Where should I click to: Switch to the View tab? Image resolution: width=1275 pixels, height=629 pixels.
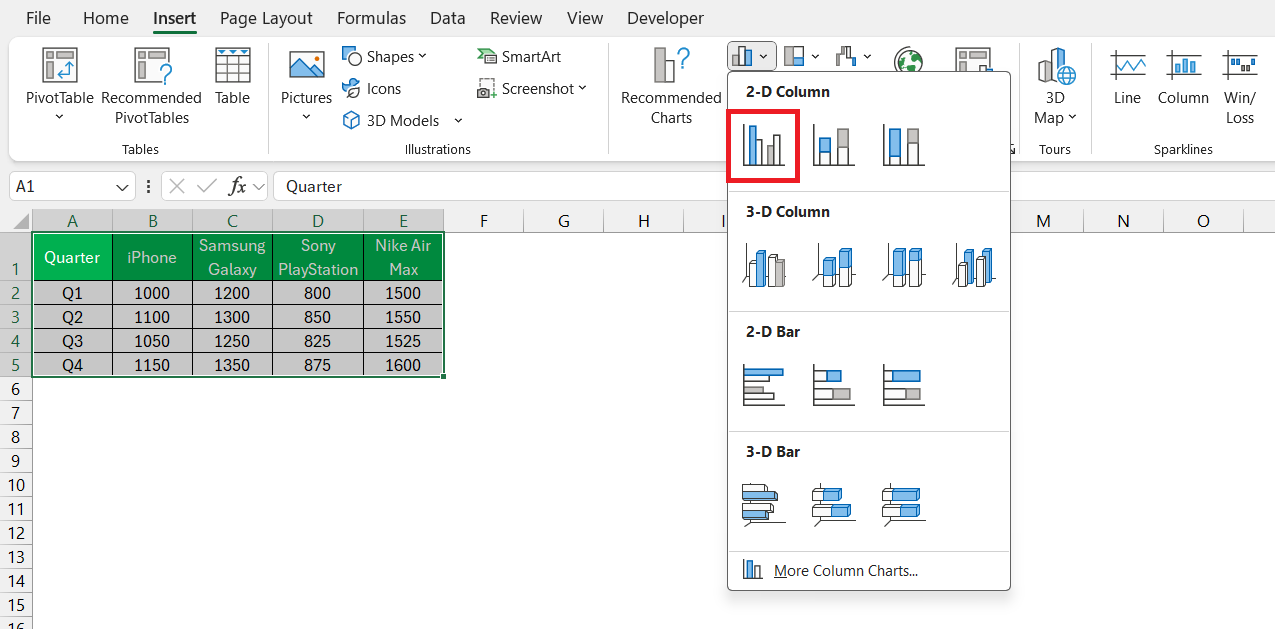point(585,18)
